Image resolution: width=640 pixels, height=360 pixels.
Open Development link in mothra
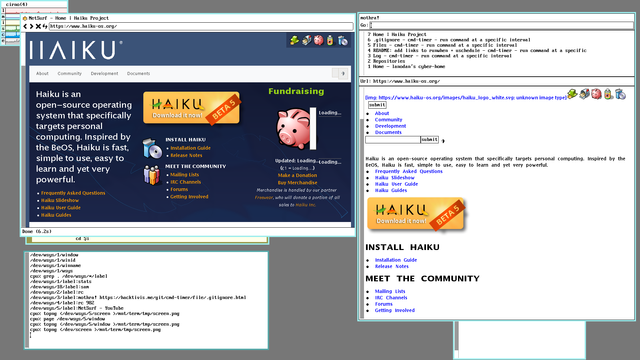click(x=391, y=126)
